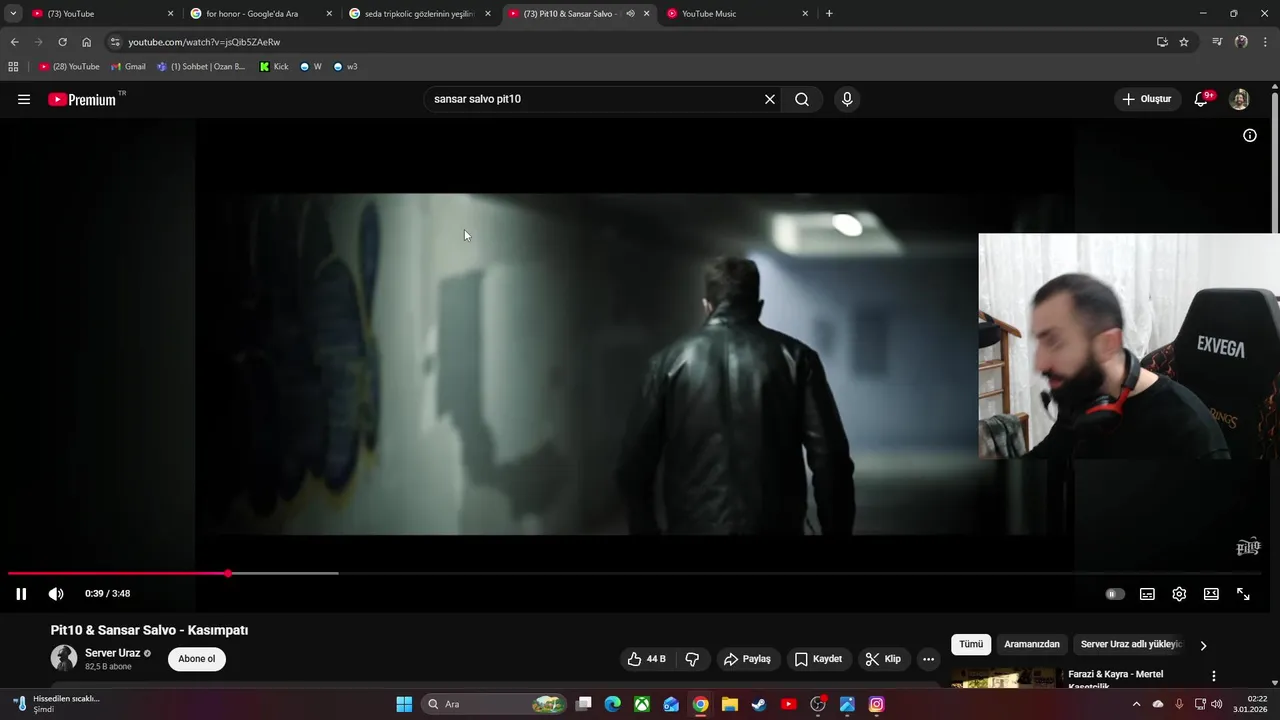Reload the current page
This screenshot has width=1280, height=720.
pyautogui.click(x=62, y=42)
